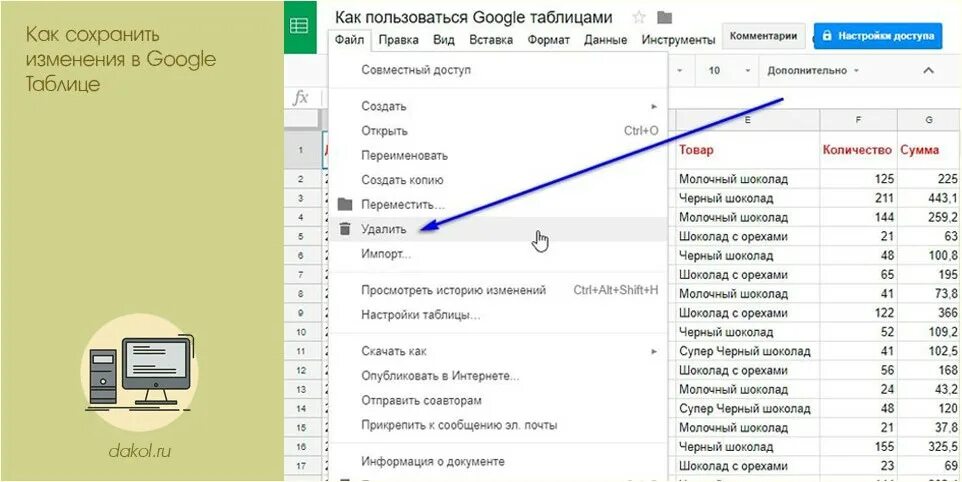962x482 pixels.
Task: Expand the Дополнительно toolbar dropdown
Action: [812, 71]
